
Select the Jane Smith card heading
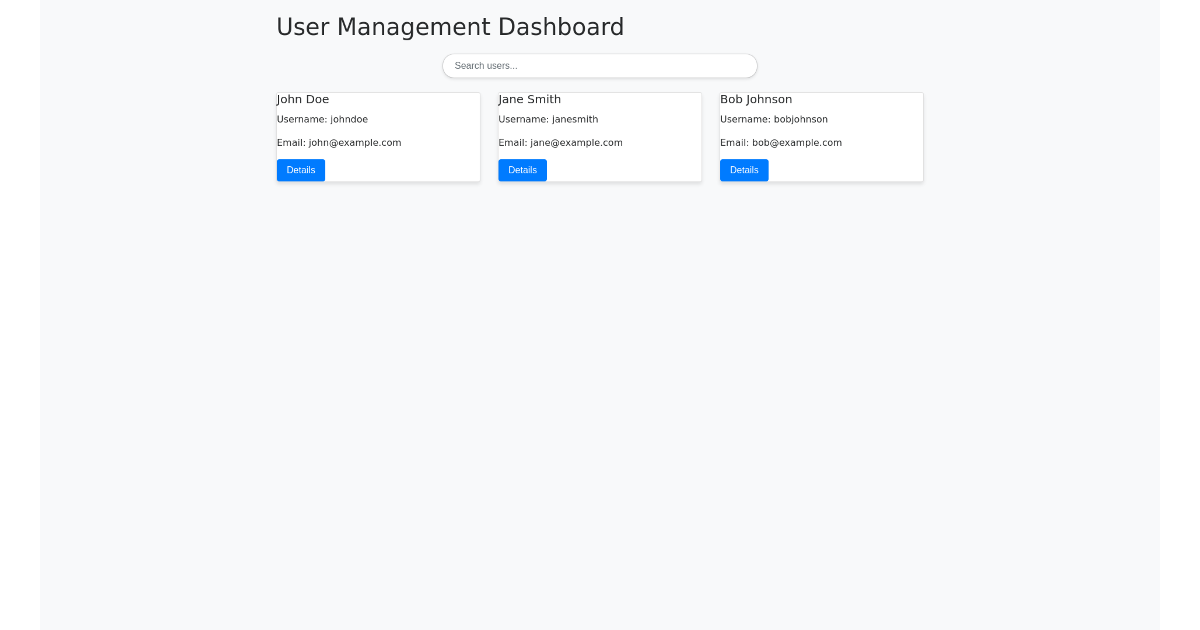[x=529, y=99]
